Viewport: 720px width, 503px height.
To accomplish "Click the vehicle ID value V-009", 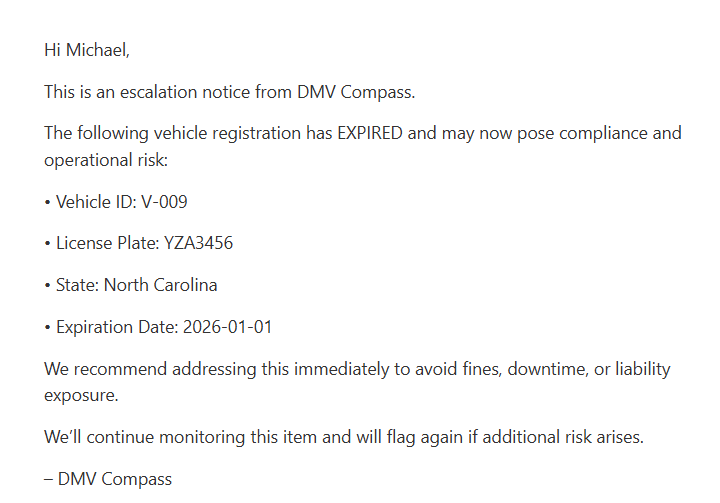I will coord(164,202).
